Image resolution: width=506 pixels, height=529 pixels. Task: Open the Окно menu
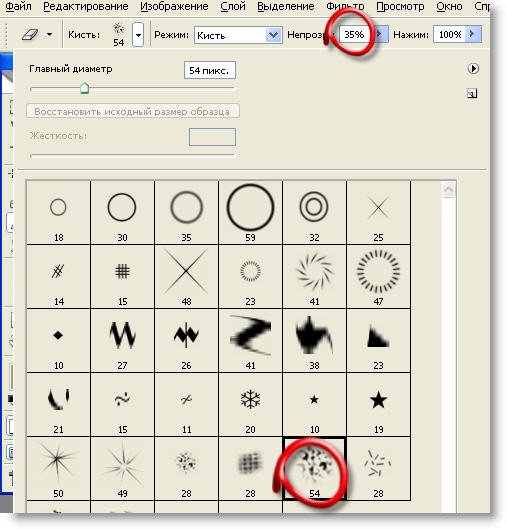pos(449,6)
